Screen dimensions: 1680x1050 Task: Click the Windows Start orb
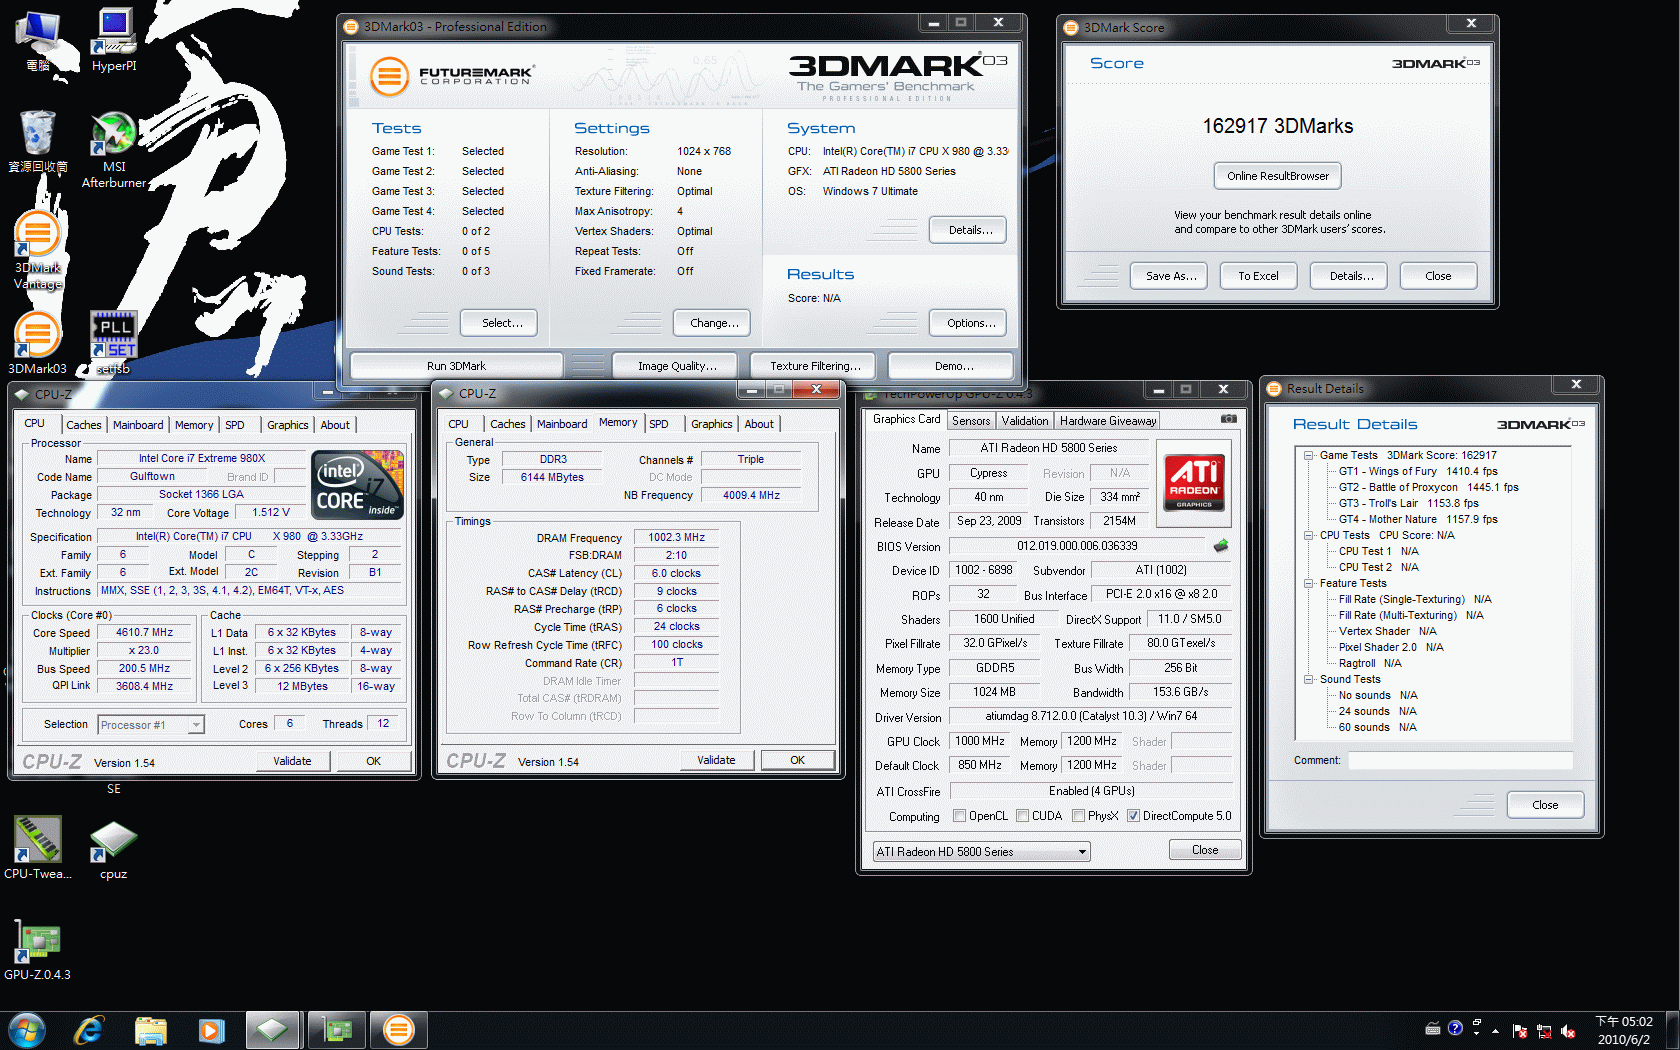[x=27, y=1030]
